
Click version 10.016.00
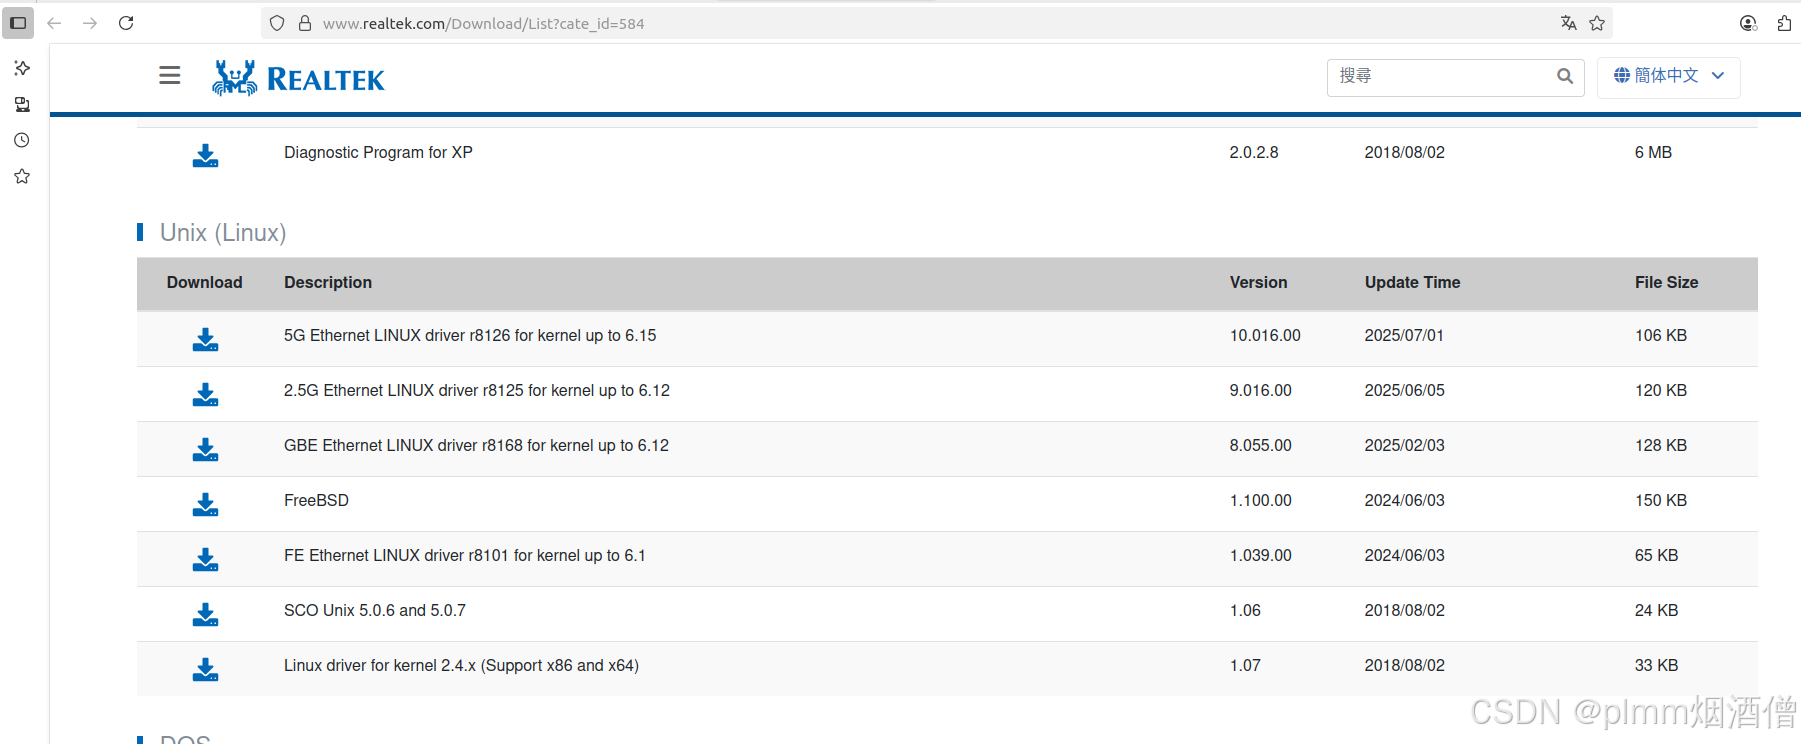(1265, 336)
